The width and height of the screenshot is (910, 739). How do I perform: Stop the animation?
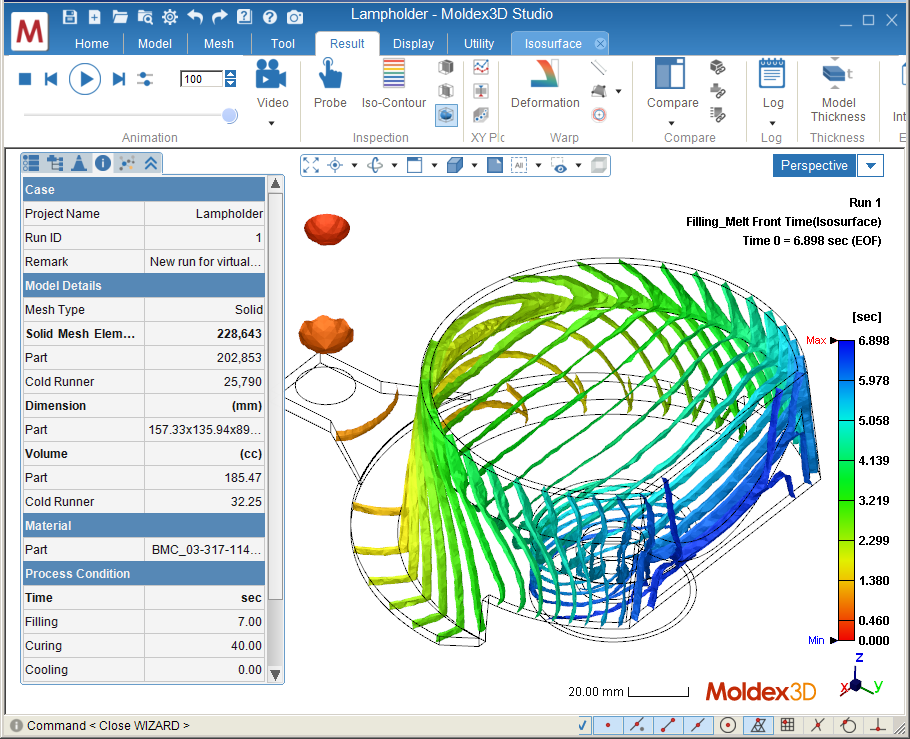[x=24, y=79]
